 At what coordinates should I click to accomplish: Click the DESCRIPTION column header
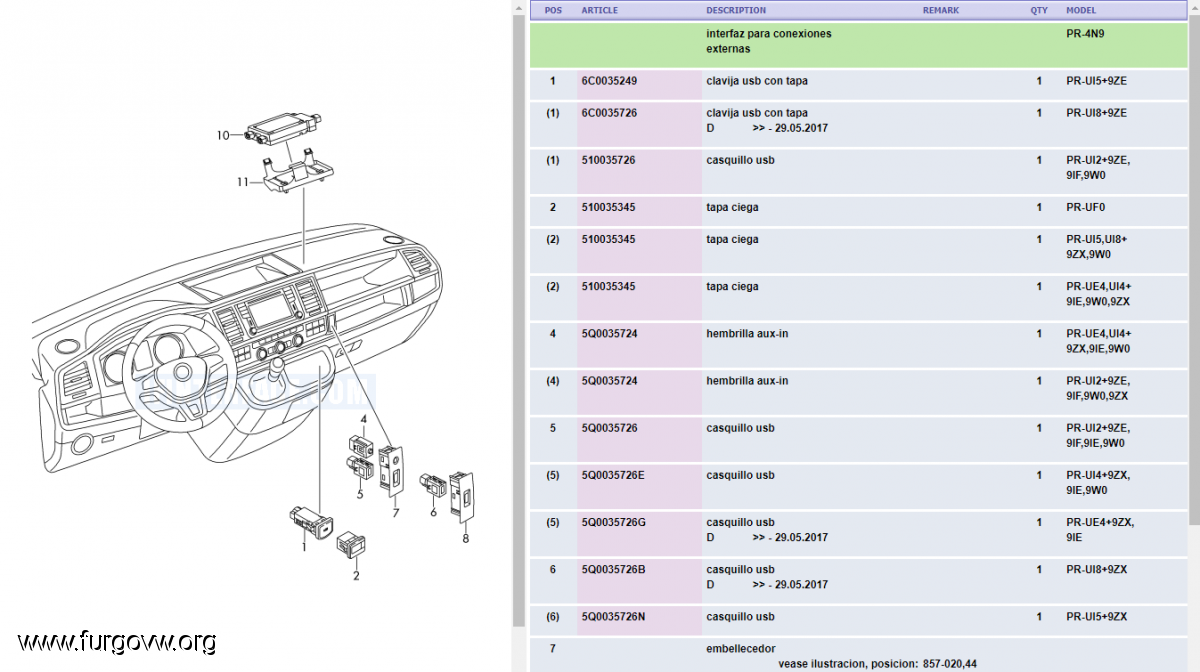[736, 10]
